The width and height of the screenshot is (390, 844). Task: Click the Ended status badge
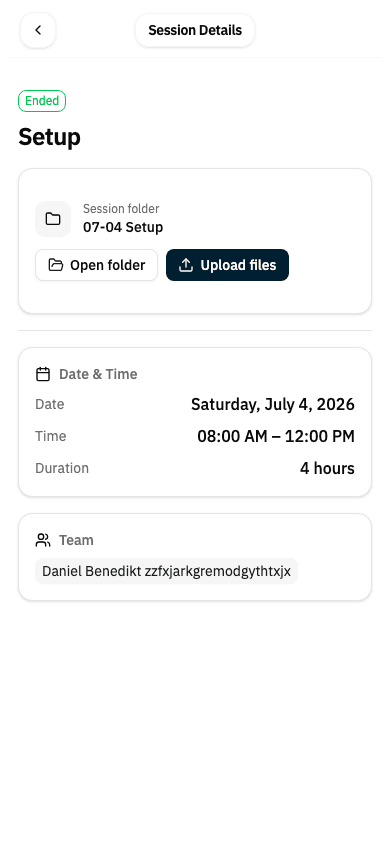(x=42, y=101)
